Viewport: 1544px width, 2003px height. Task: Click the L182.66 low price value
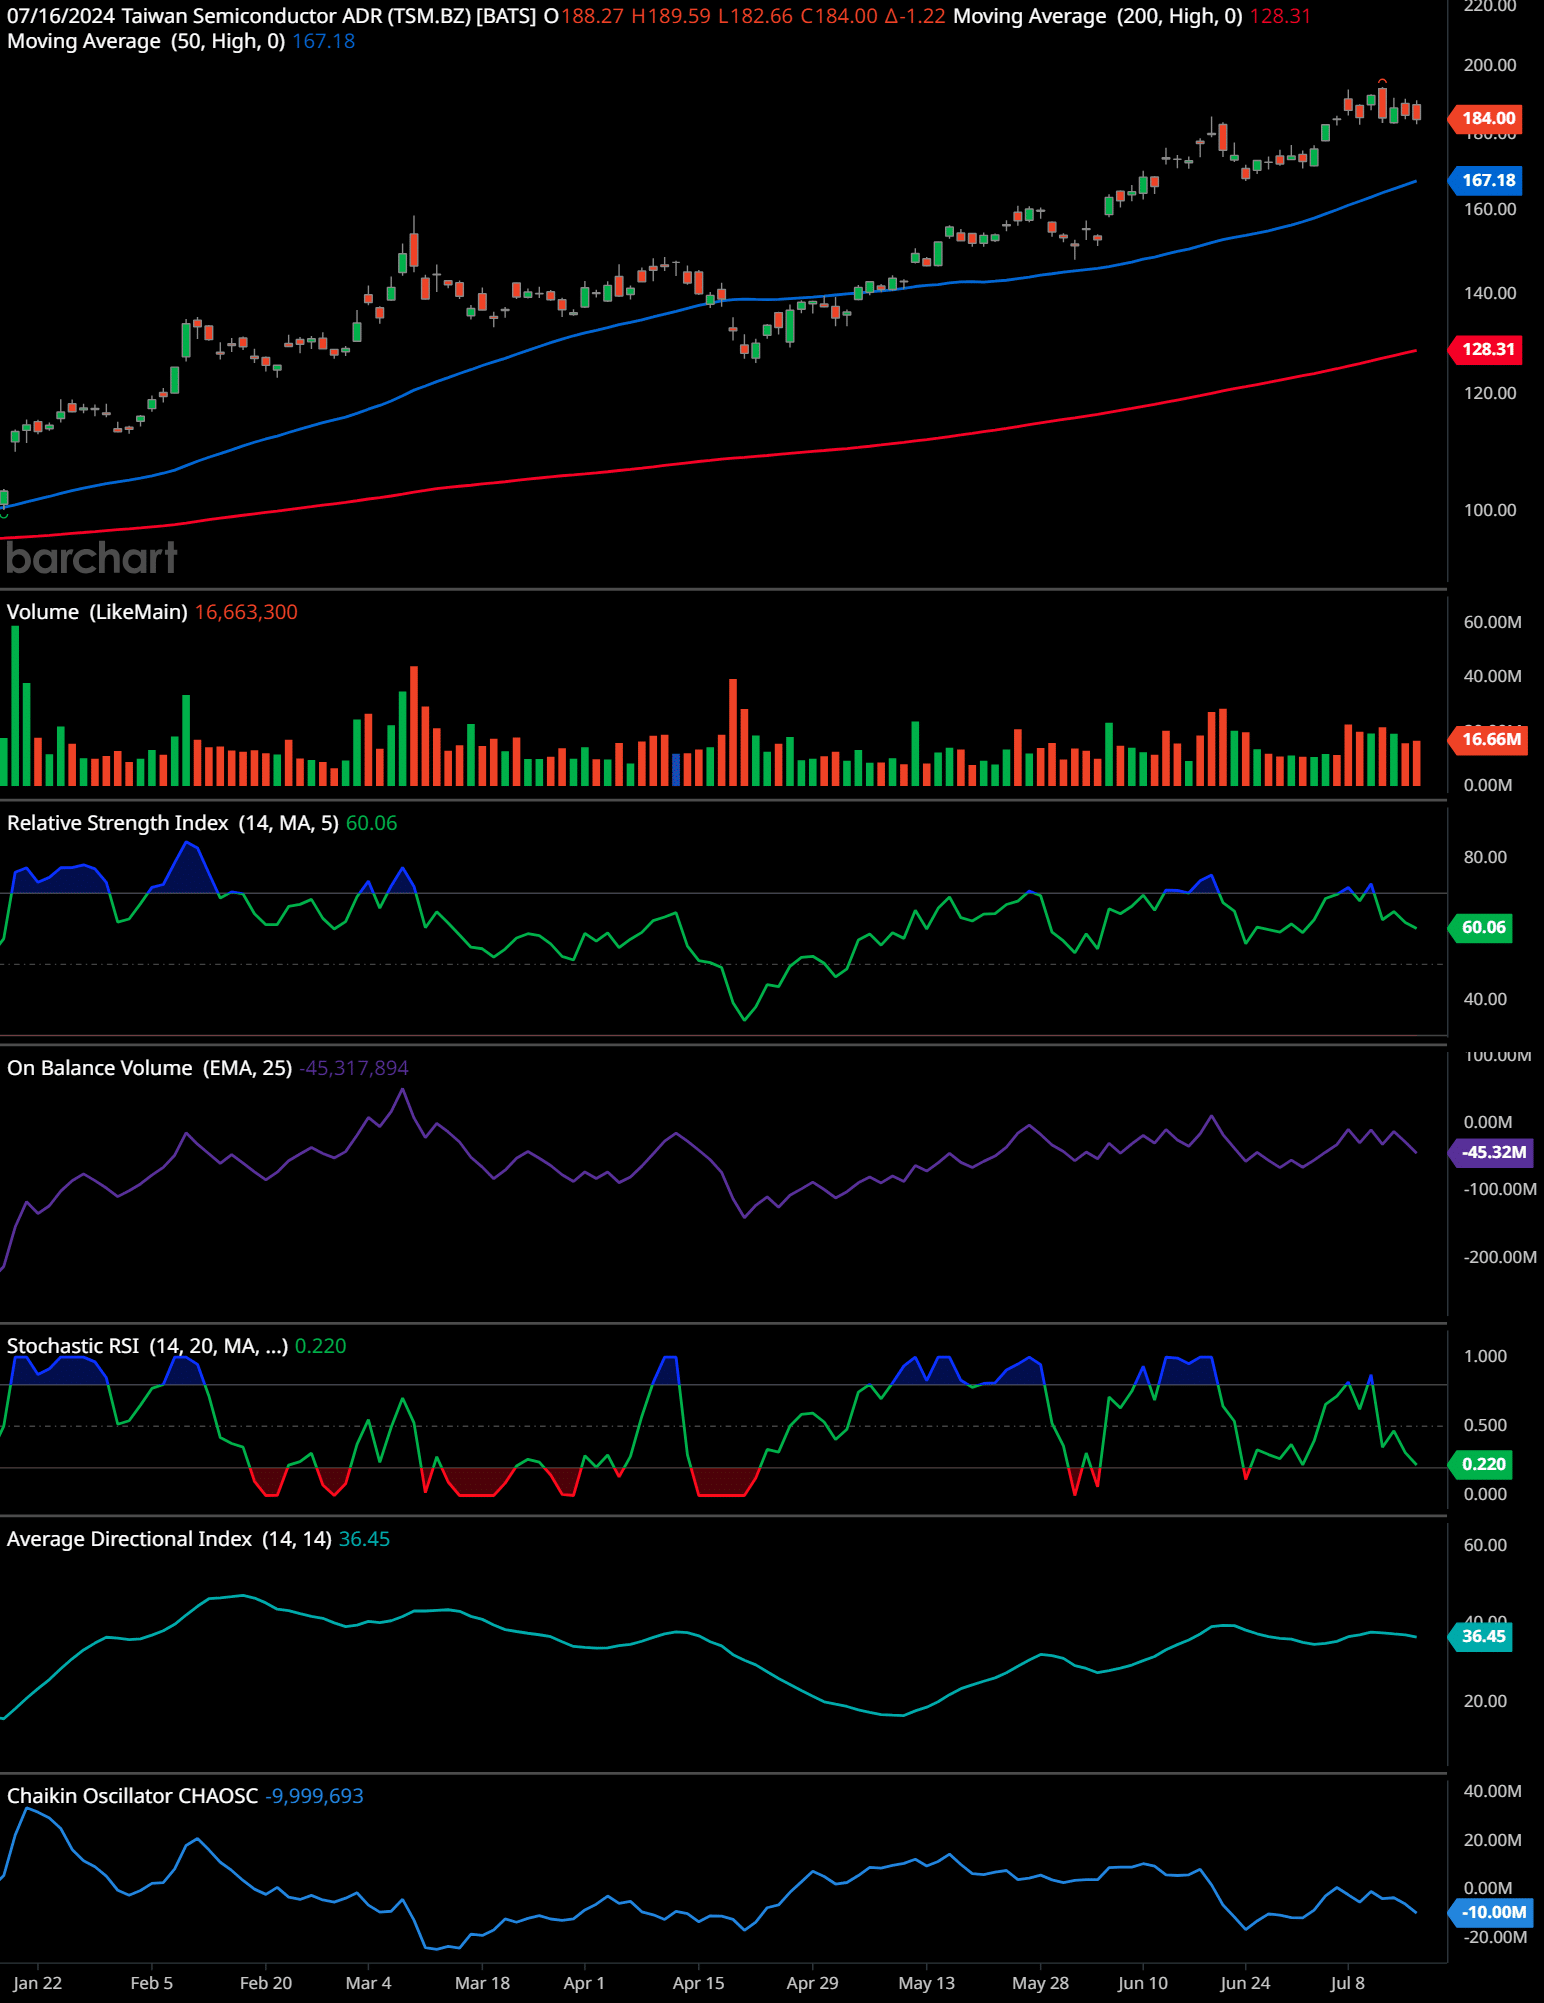[755, 16]
